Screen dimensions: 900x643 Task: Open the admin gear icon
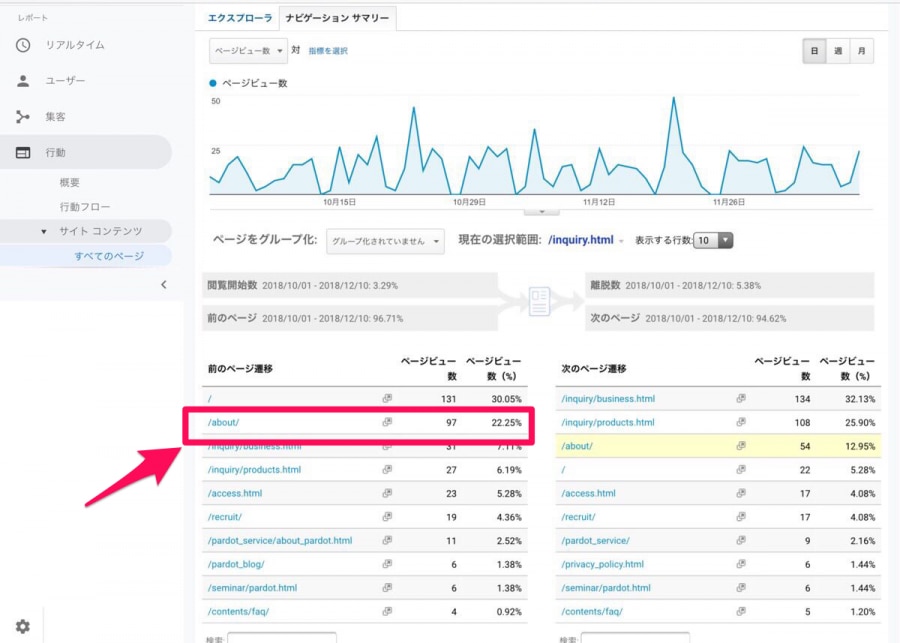[x=22, y=627]
